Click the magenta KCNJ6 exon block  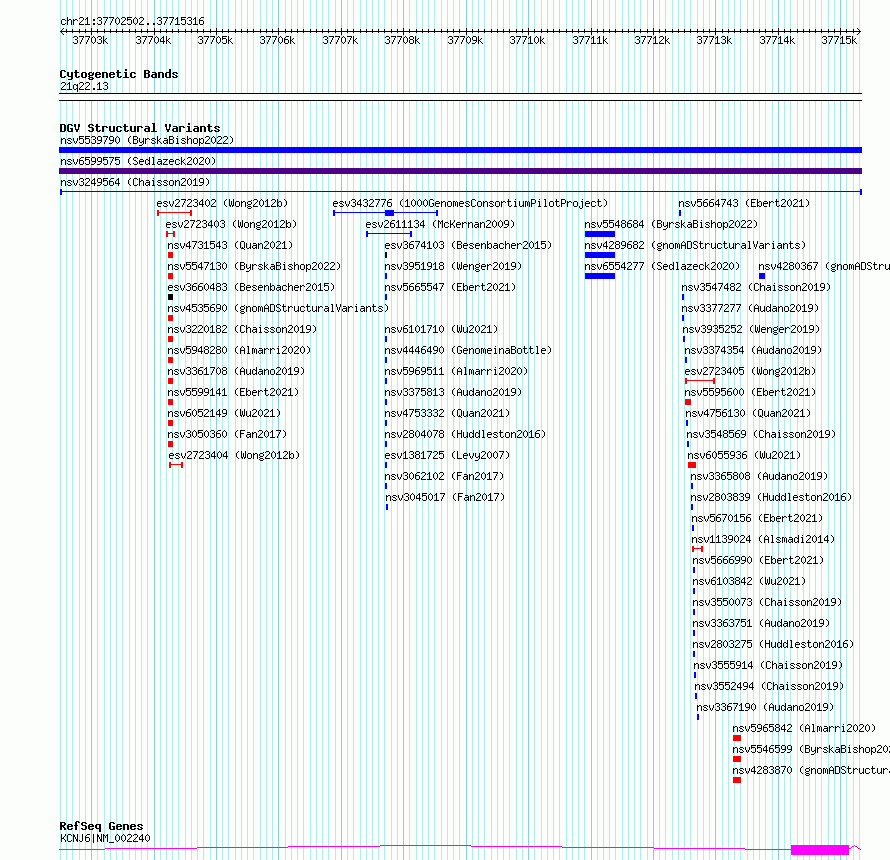(820, 850)
